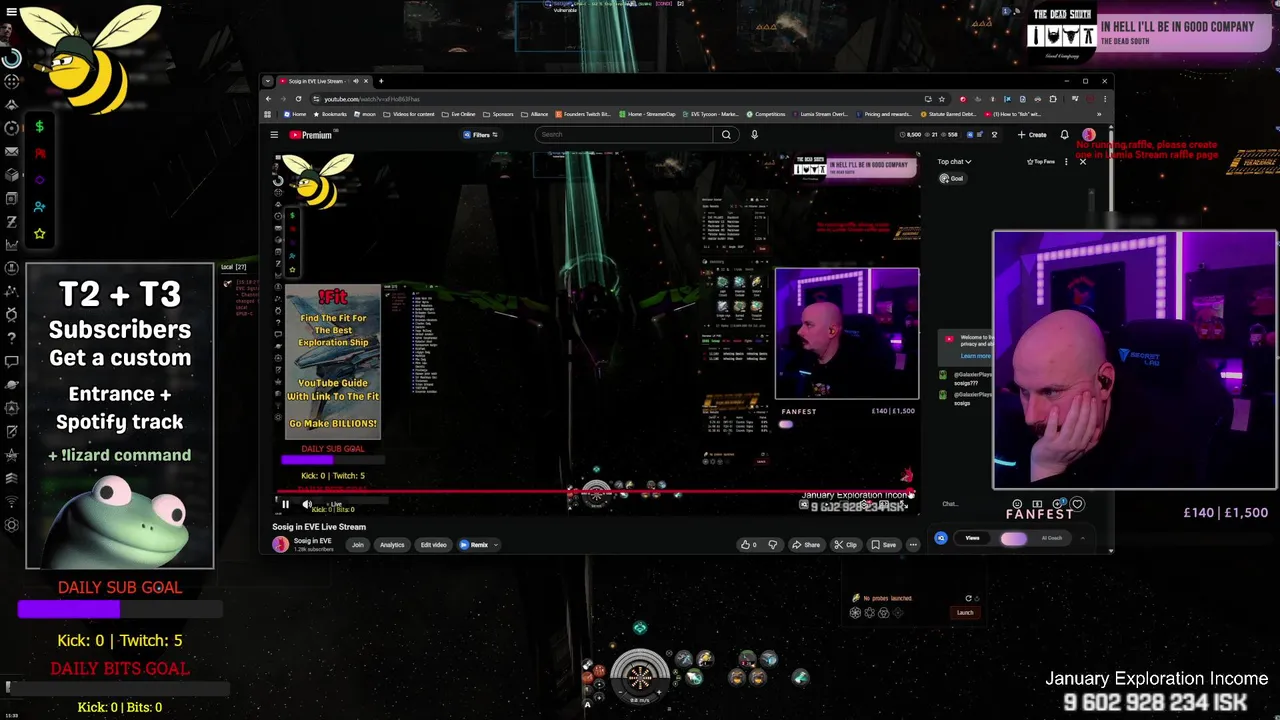Open the Sponsors bookmark folder
Screen dimensions: 1280x720
pos(499,114)
